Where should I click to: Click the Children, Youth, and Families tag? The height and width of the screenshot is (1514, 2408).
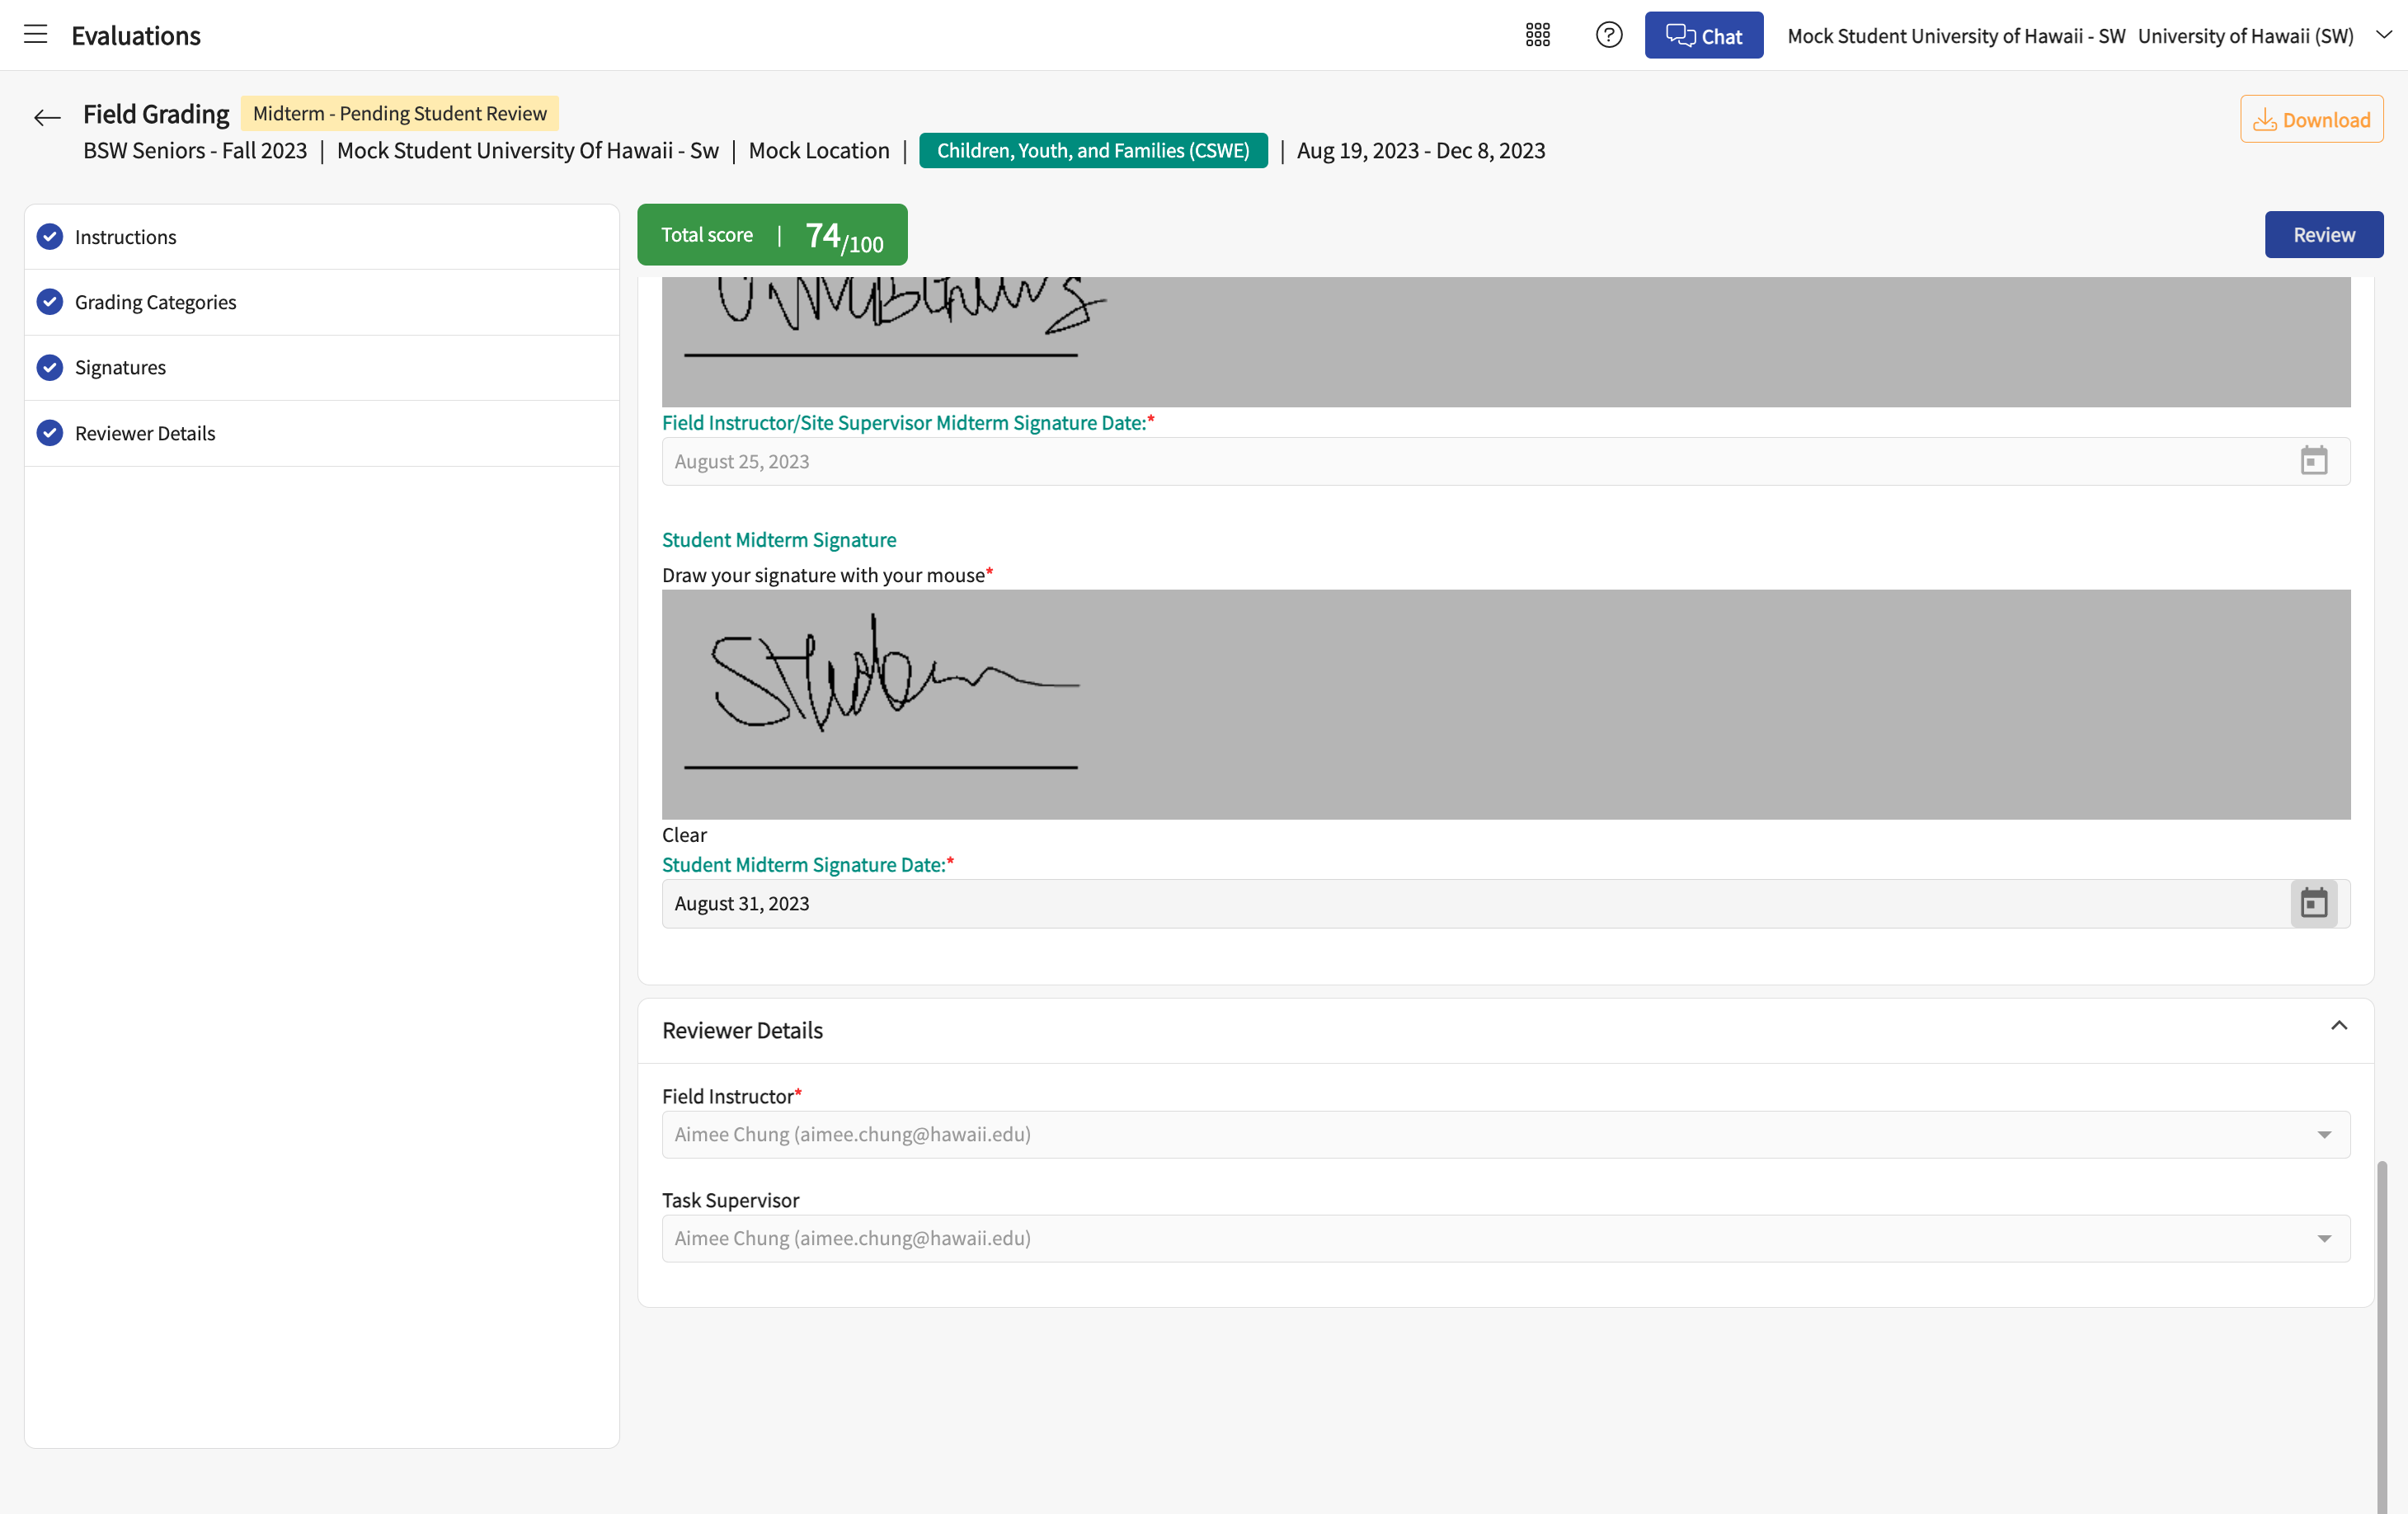pos(1092,150)
